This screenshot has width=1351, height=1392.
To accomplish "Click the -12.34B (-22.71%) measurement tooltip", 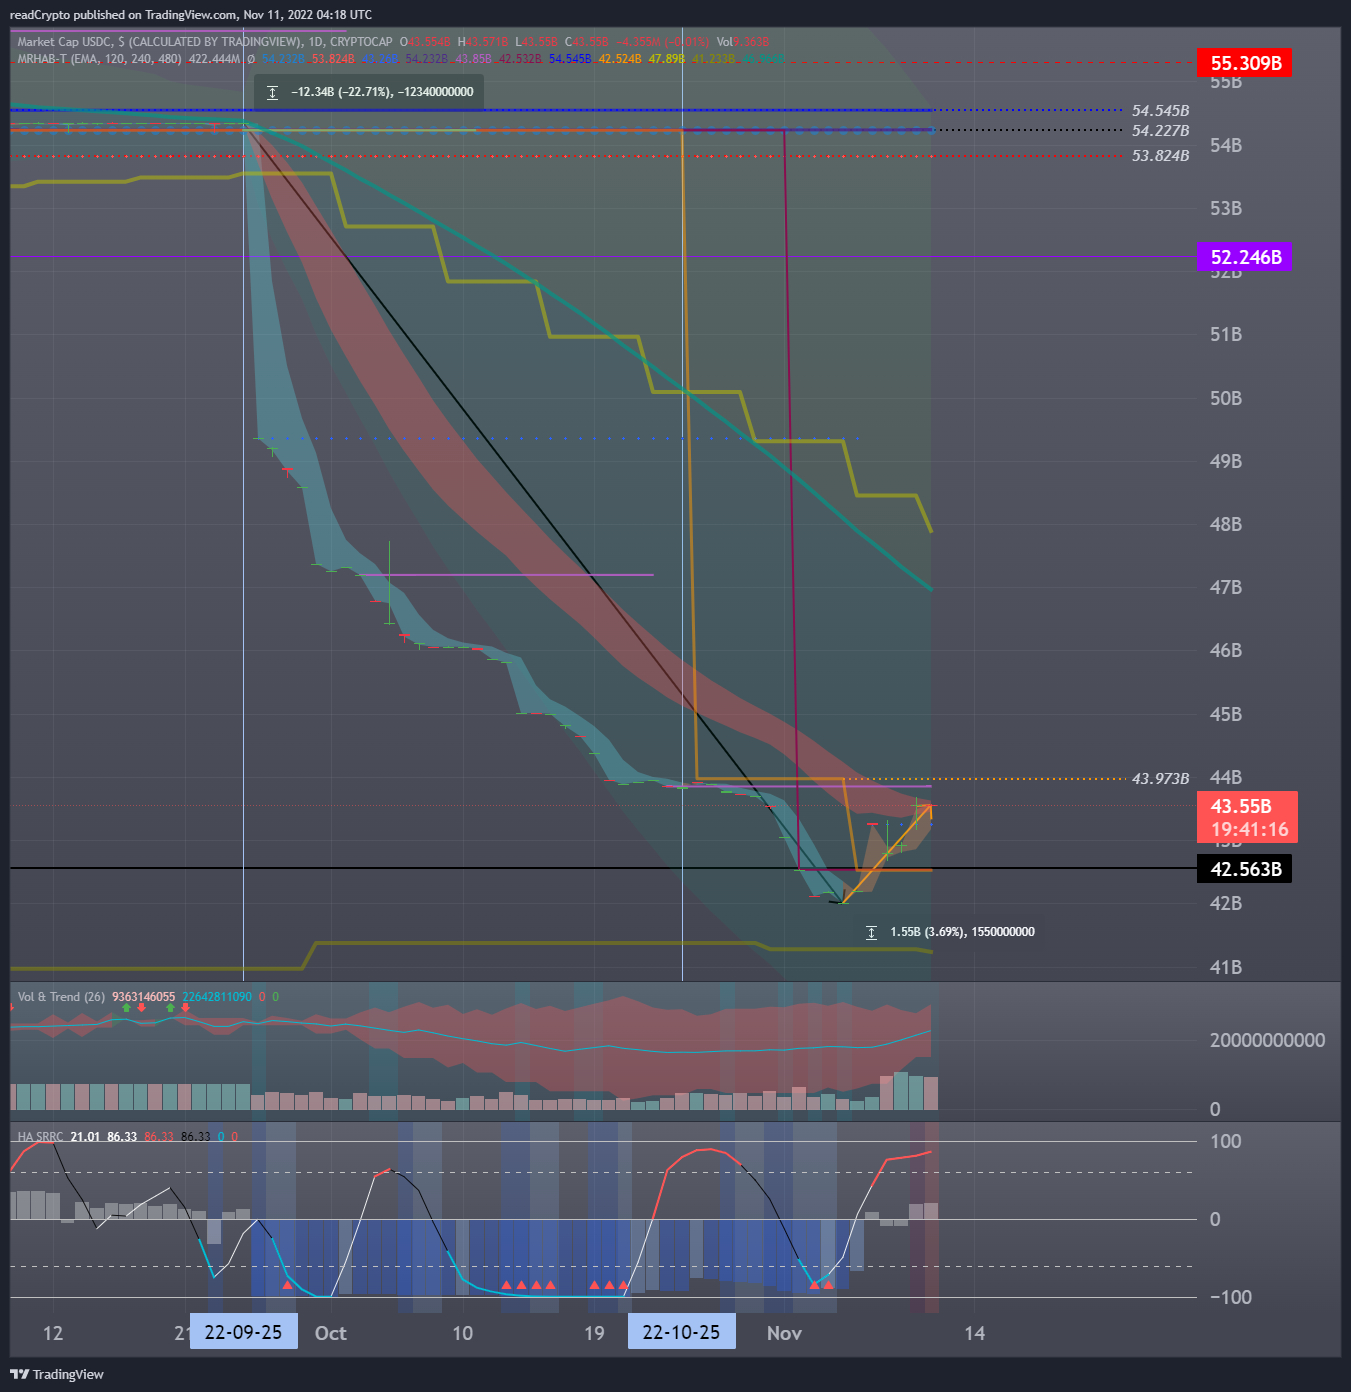I will coord(370,92).
